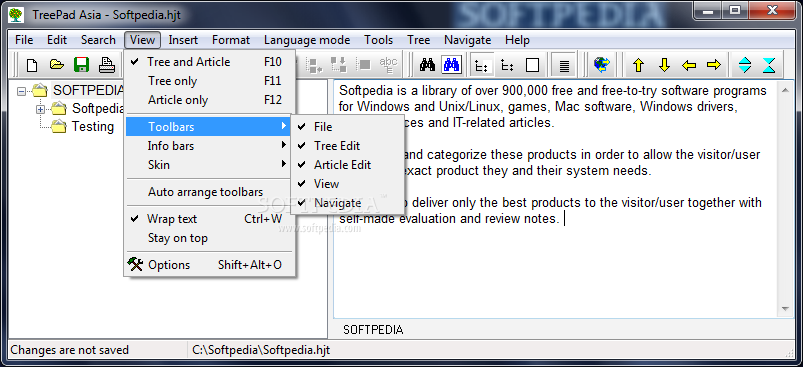
Task: Open the Search menu
Action: point(98,40)
